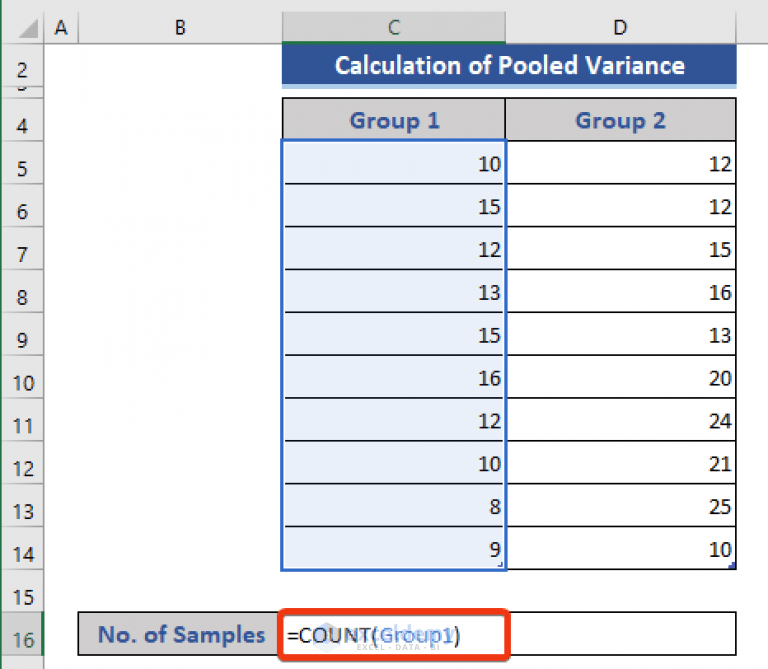Select cell C7 containing 12

click(394, 249)
